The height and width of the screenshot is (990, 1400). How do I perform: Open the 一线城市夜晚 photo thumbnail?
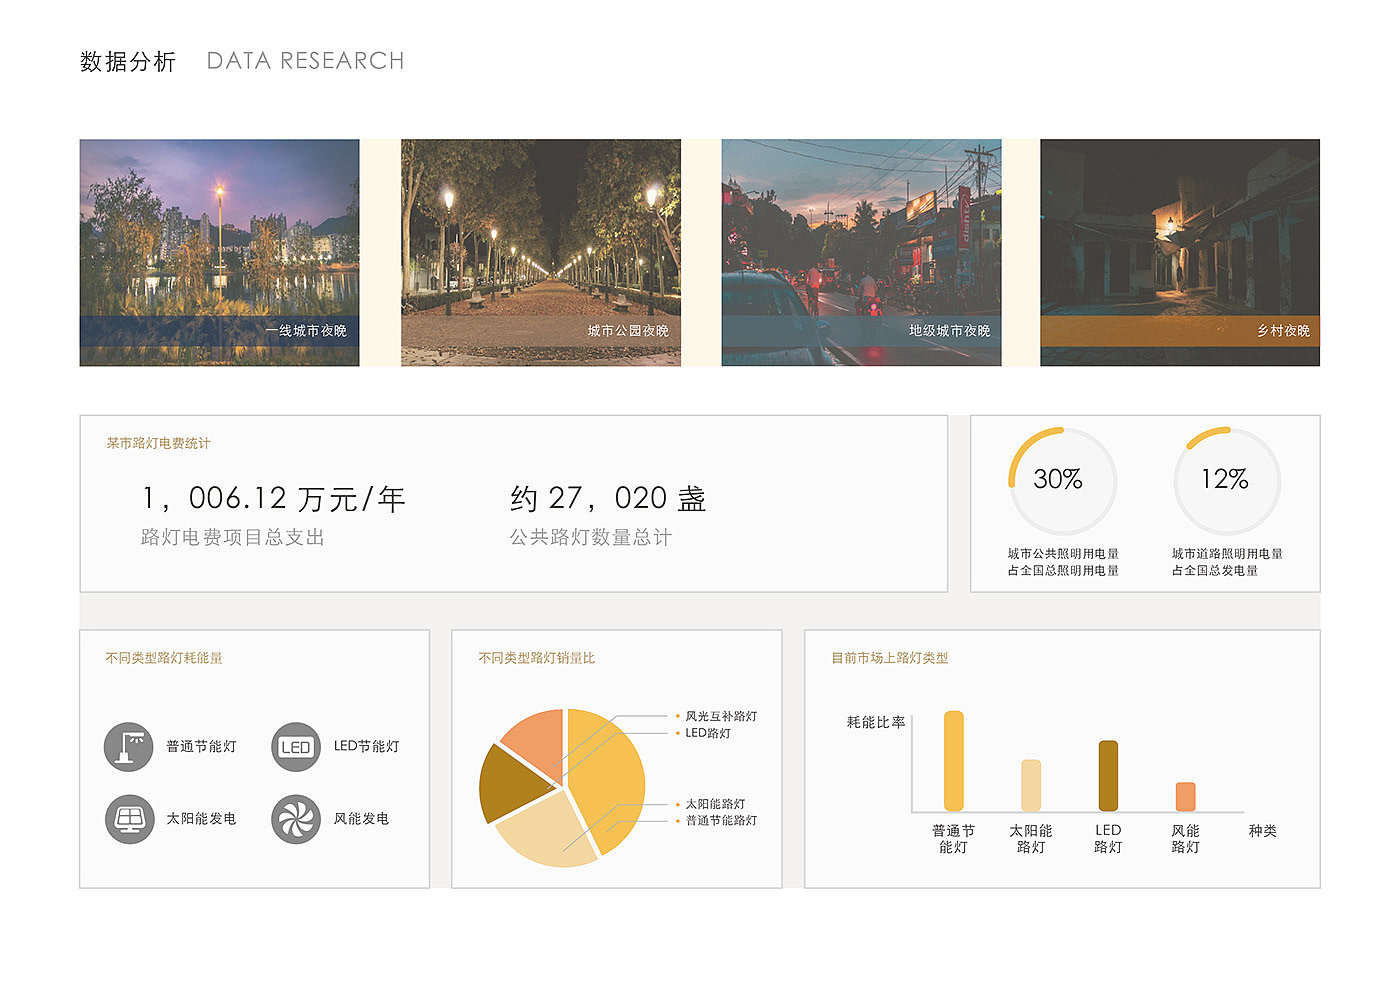point(219,252)
